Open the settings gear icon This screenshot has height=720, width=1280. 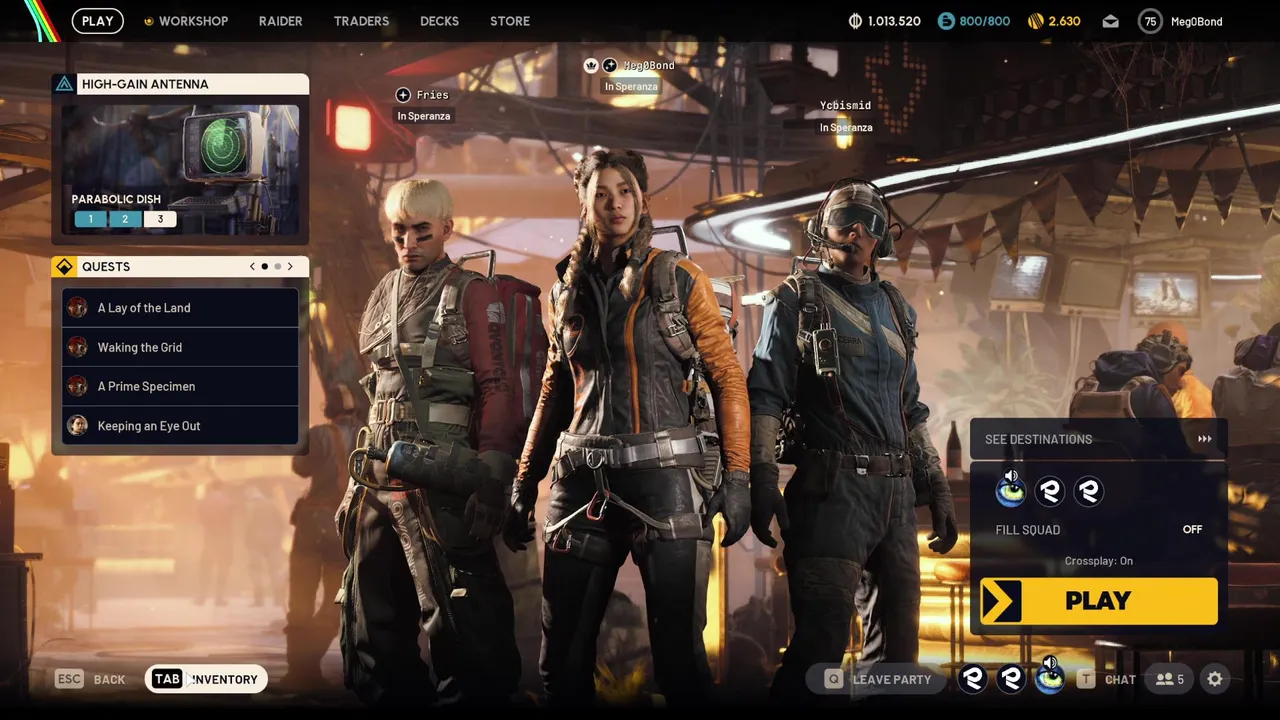(x=1215, y=679)
